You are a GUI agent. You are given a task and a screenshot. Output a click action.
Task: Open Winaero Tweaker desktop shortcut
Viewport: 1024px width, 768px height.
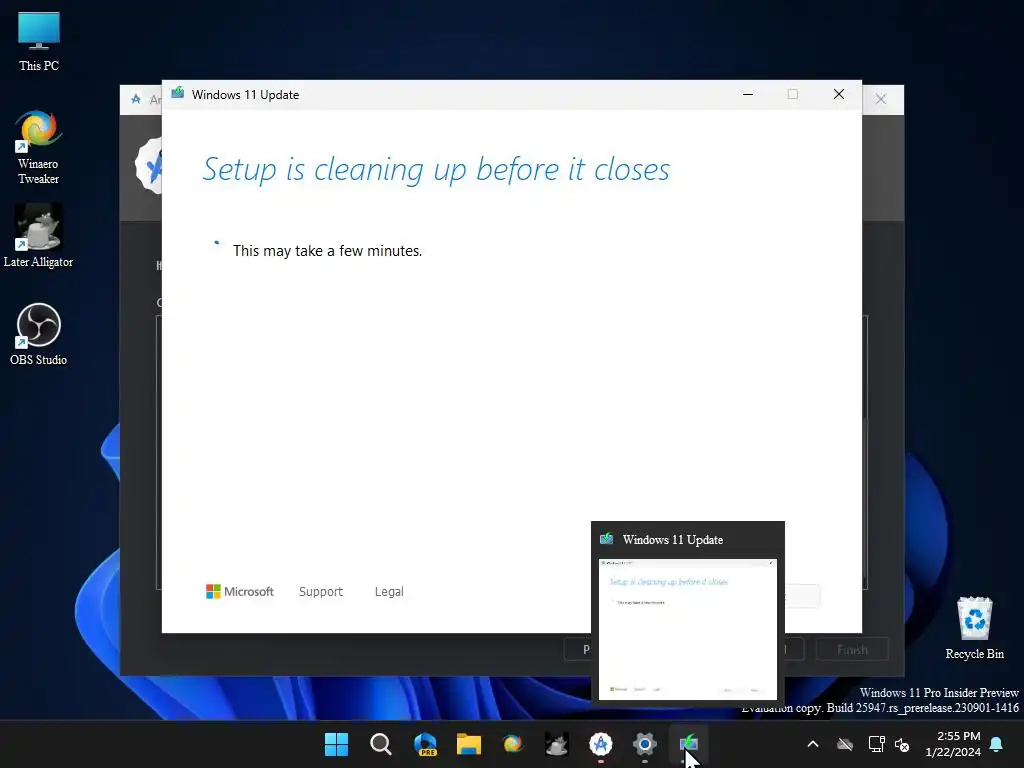(39, 148)
